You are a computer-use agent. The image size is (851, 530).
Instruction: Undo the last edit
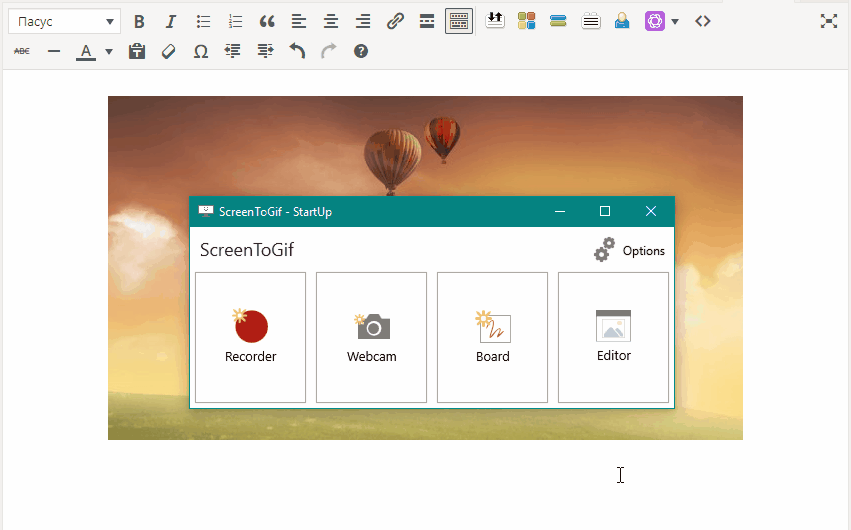[x=297, y=52]
